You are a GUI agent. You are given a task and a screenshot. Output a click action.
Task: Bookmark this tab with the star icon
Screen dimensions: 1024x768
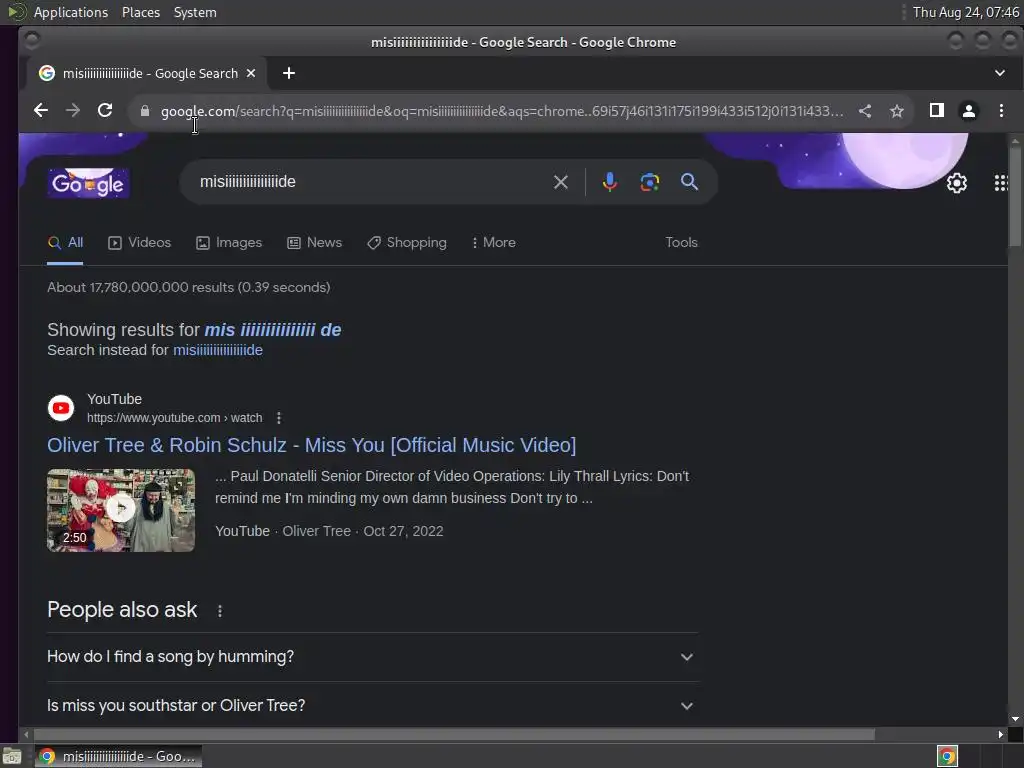897,111
